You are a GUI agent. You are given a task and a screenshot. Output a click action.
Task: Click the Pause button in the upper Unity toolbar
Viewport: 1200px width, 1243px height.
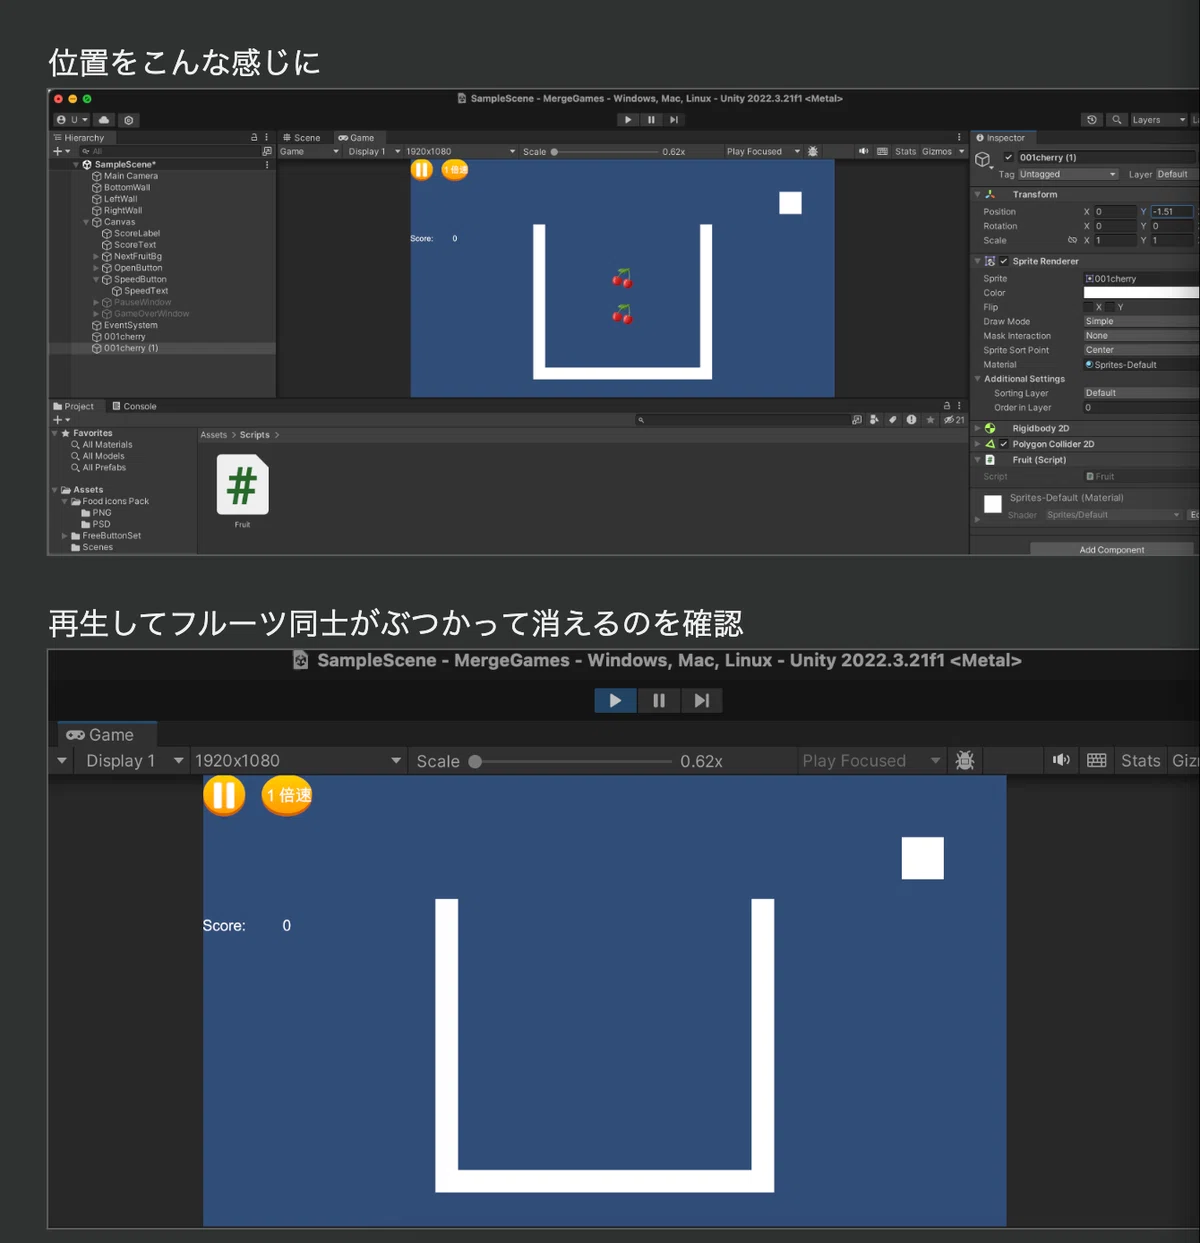(x=651, y=119)
